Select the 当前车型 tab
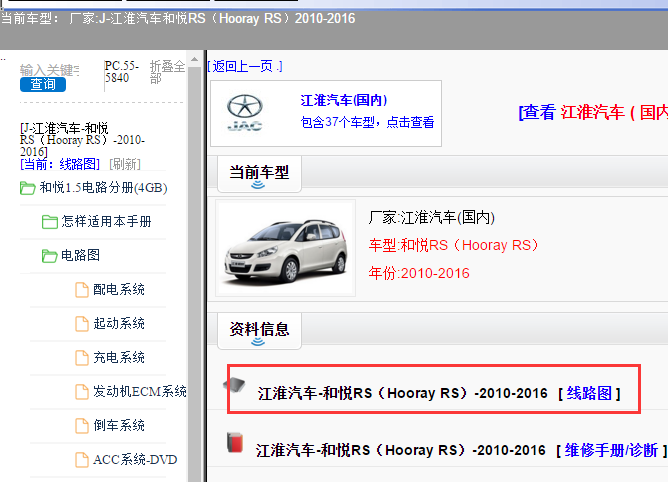 pos(259,174)
